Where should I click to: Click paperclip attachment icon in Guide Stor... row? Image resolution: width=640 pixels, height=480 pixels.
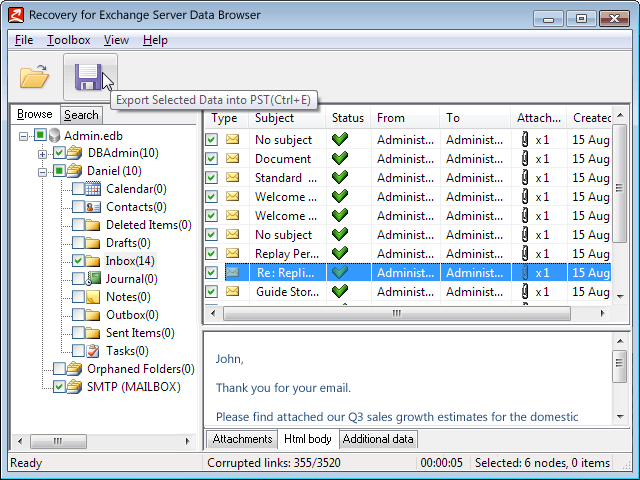pyautogui.click(x=525, y=291)
